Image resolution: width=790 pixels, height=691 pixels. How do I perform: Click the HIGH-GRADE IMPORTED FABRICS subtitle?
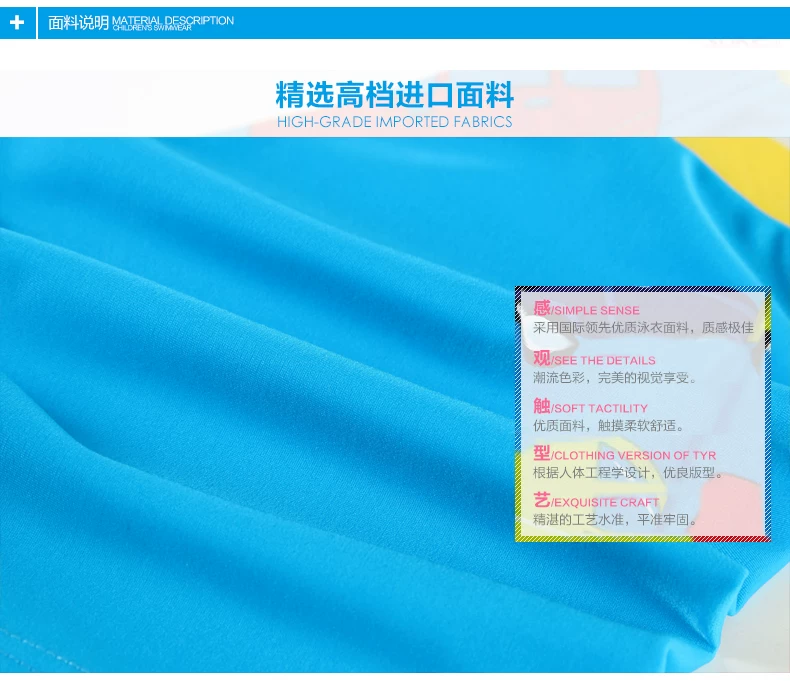(x=394, y=122)
